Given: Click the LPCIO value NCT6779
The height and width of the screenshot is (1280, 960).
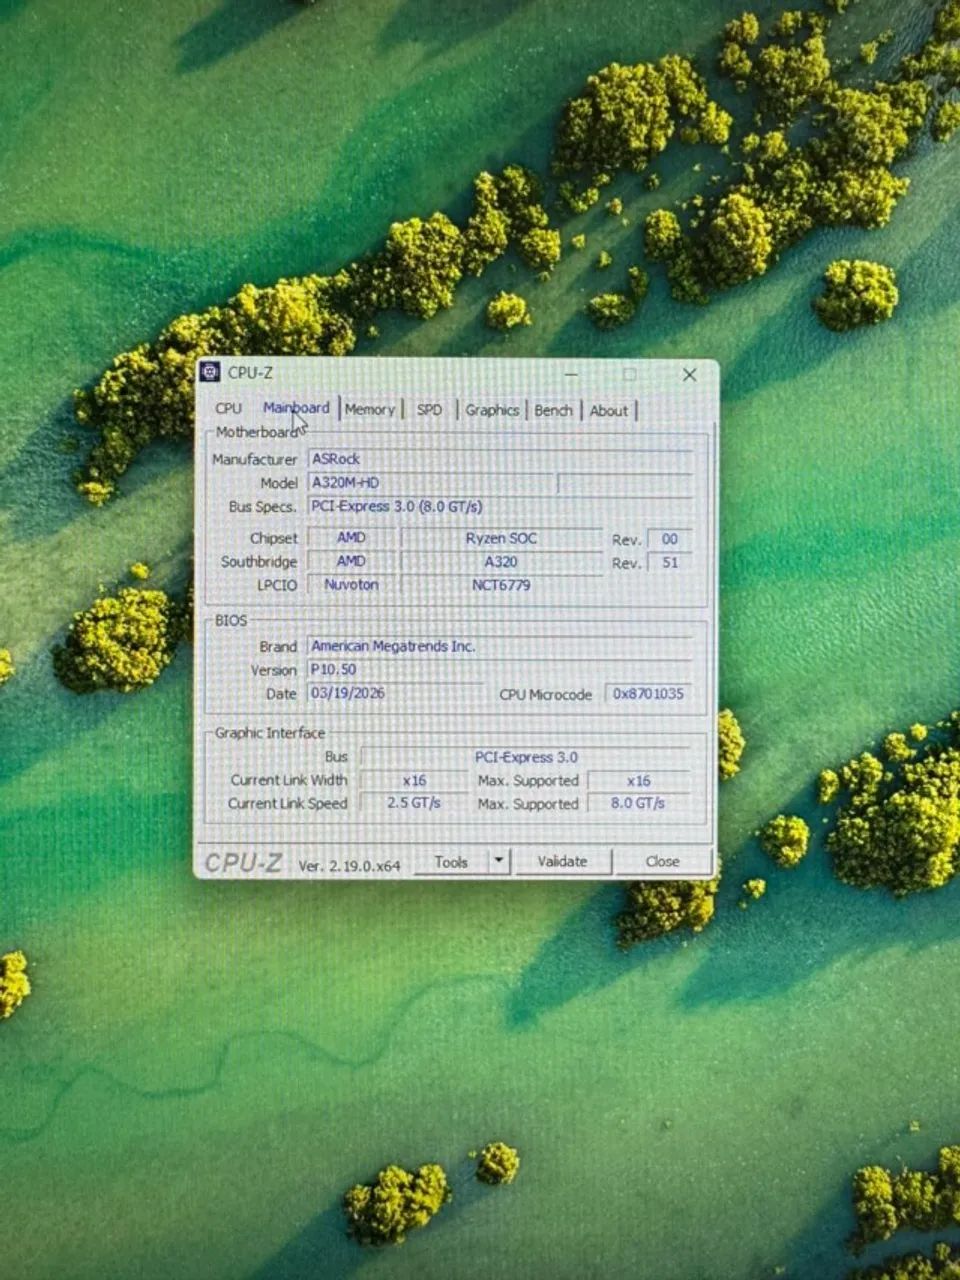Looking at the screenshot, I should (501, 585).
